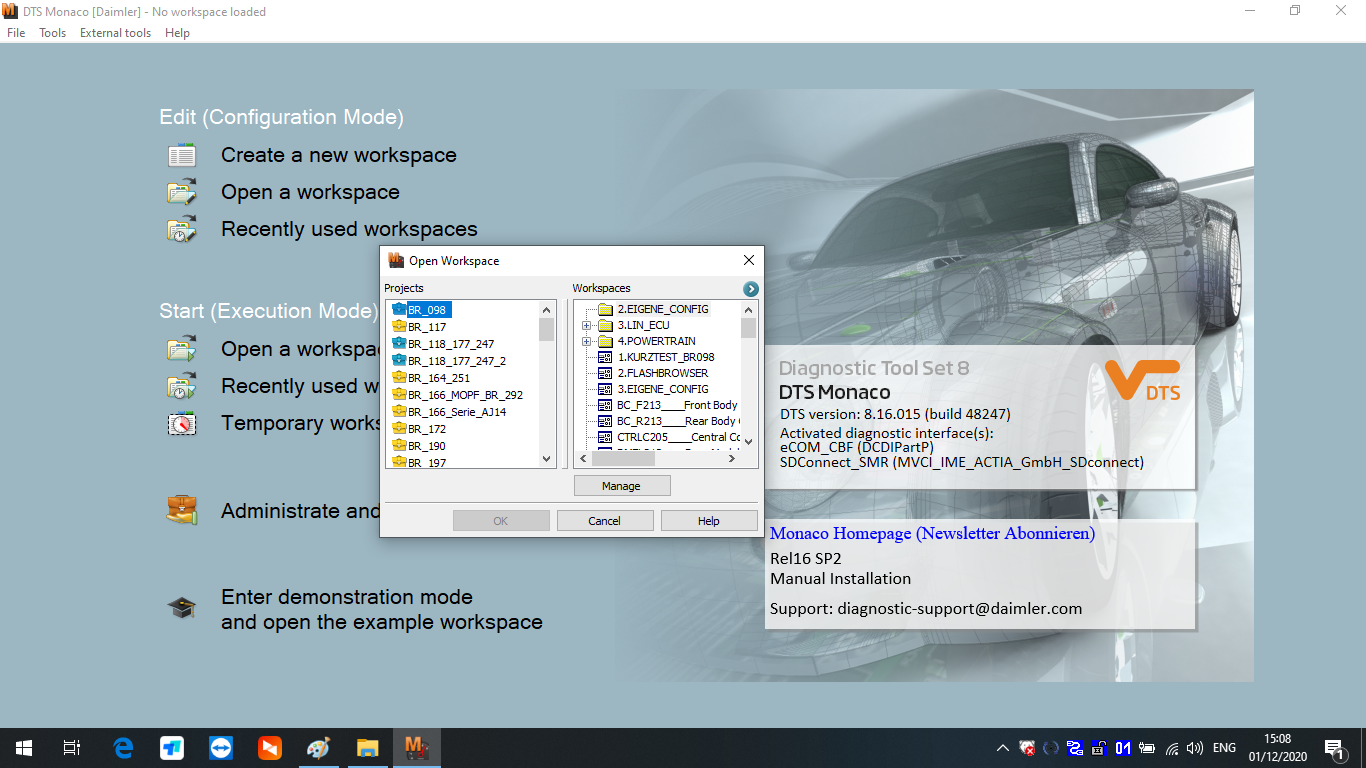The width and height of the screenshot is (1366, 768).
Task: Click the Wi-Fi network tray icon
Action: (1171, 748)
